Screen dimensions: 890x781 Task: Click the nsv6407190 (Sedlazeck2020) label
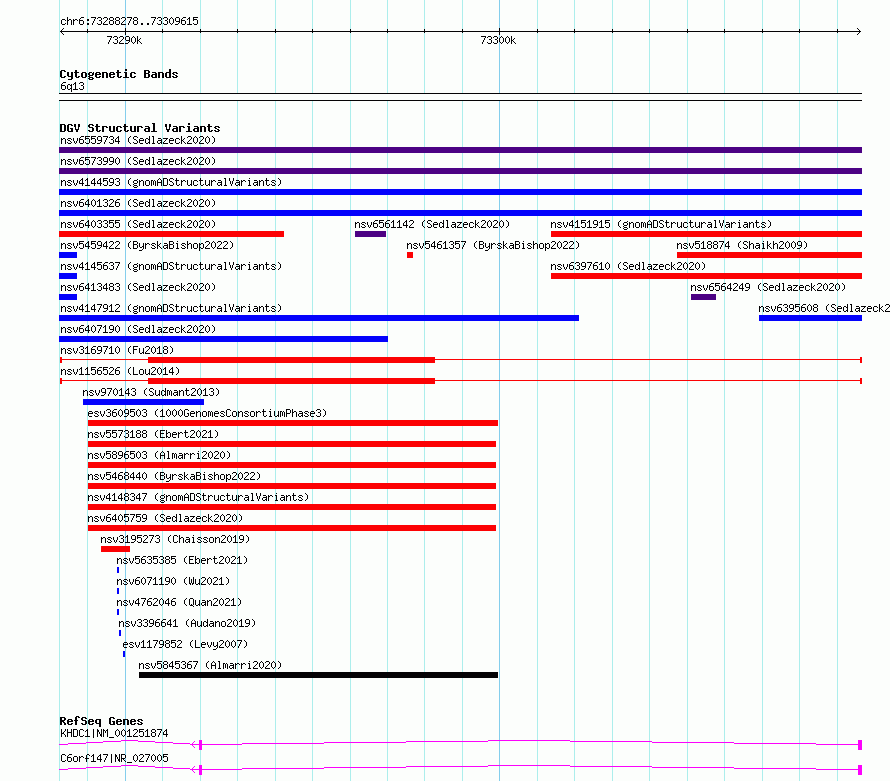138,329
